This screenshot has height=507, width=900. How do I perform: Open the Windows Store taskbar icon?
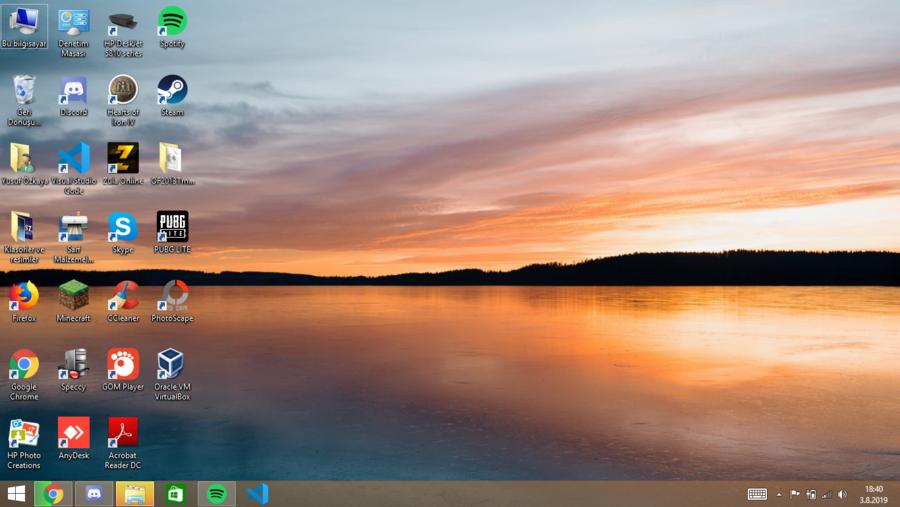[176, 494]
